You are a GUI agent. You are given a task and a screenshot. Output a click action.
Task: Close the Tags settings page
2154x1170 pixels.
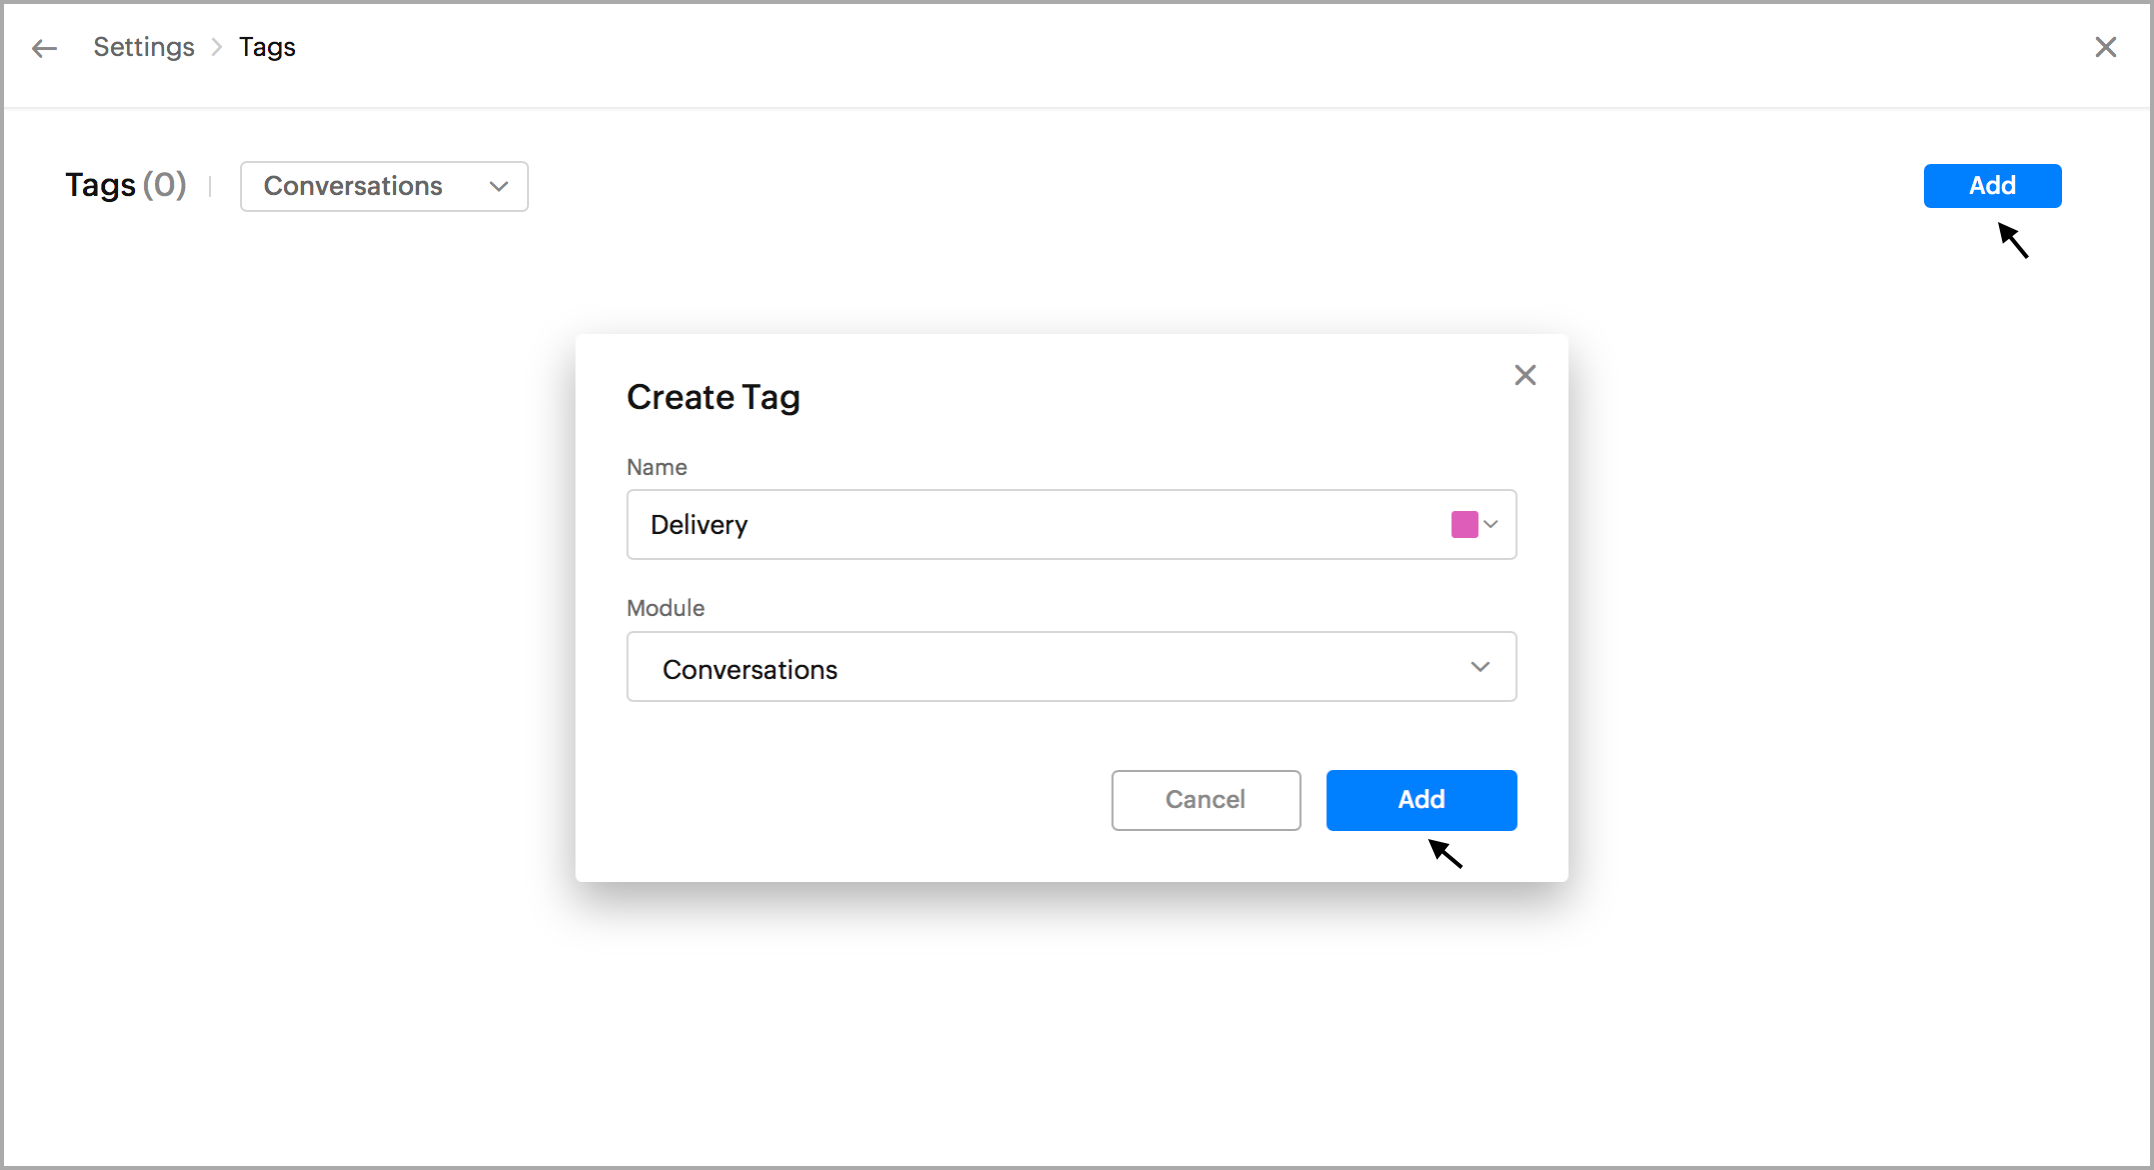2105,47
